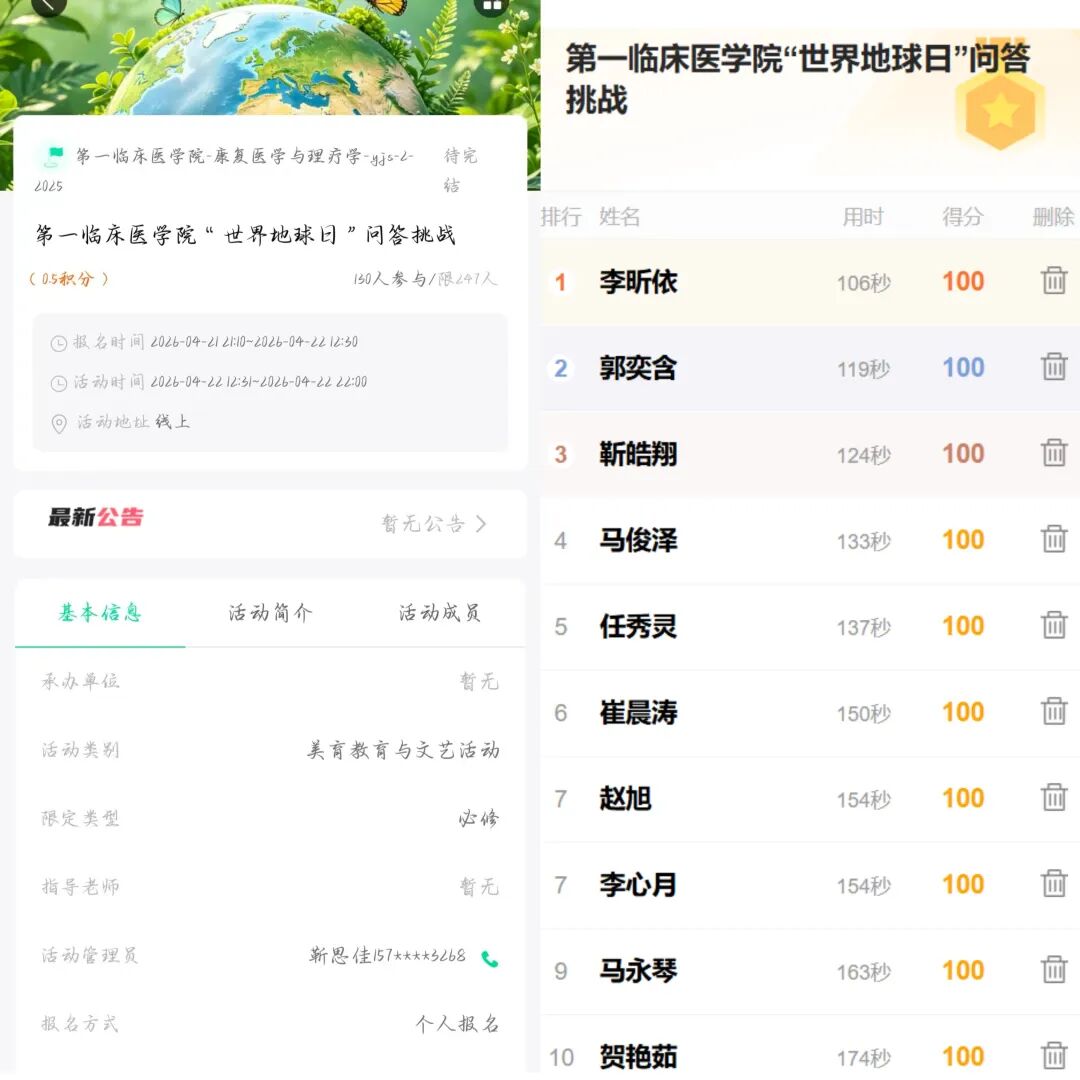Select the name 任秀灵
The height and width of the screenshot is (1080, 1080).
638,626
